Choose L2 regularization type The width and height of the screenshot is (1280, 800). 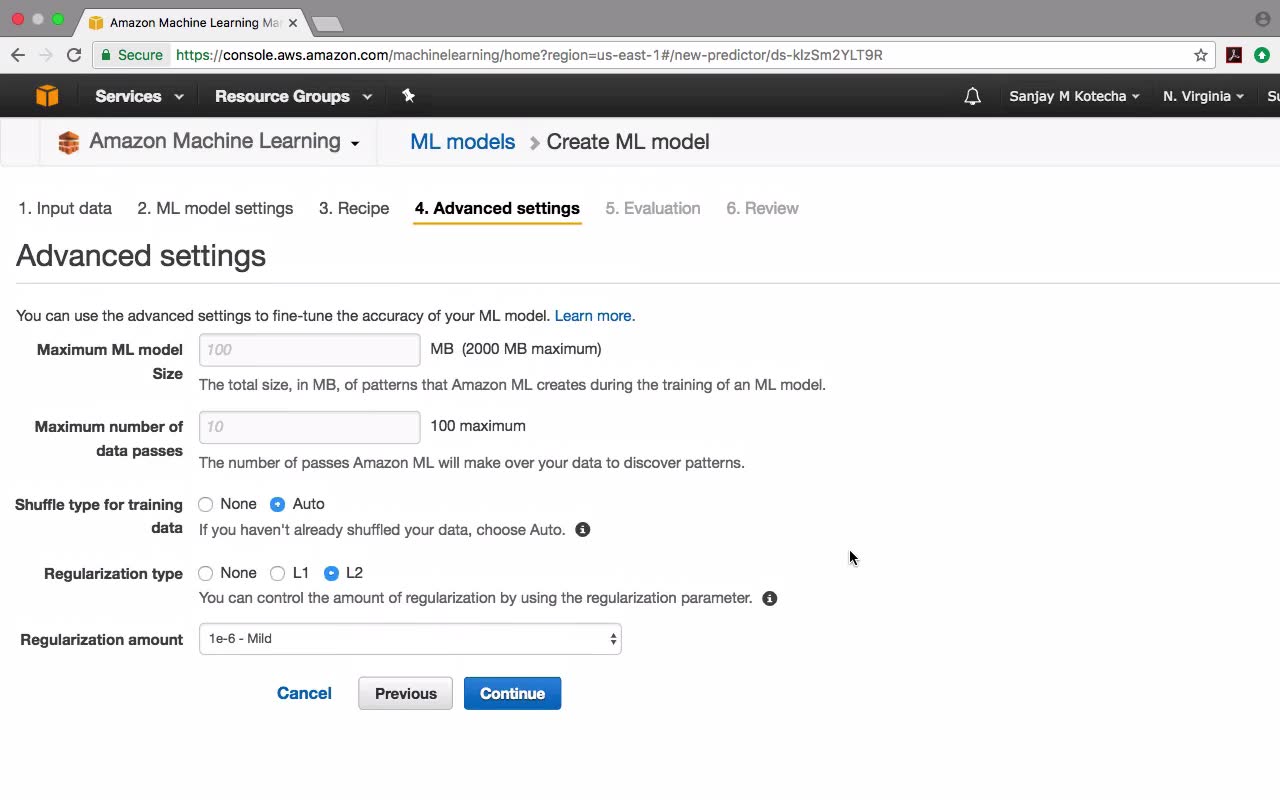pyautogui.click(x=332, y=574)
